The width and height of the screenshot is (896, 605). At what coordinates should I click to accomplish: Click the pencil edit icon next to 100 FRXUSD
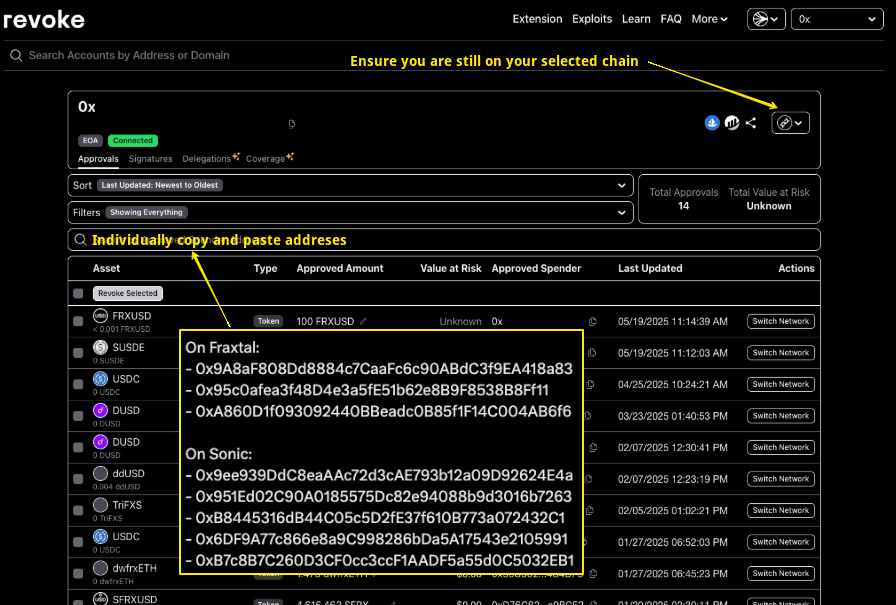coord(364,322)
